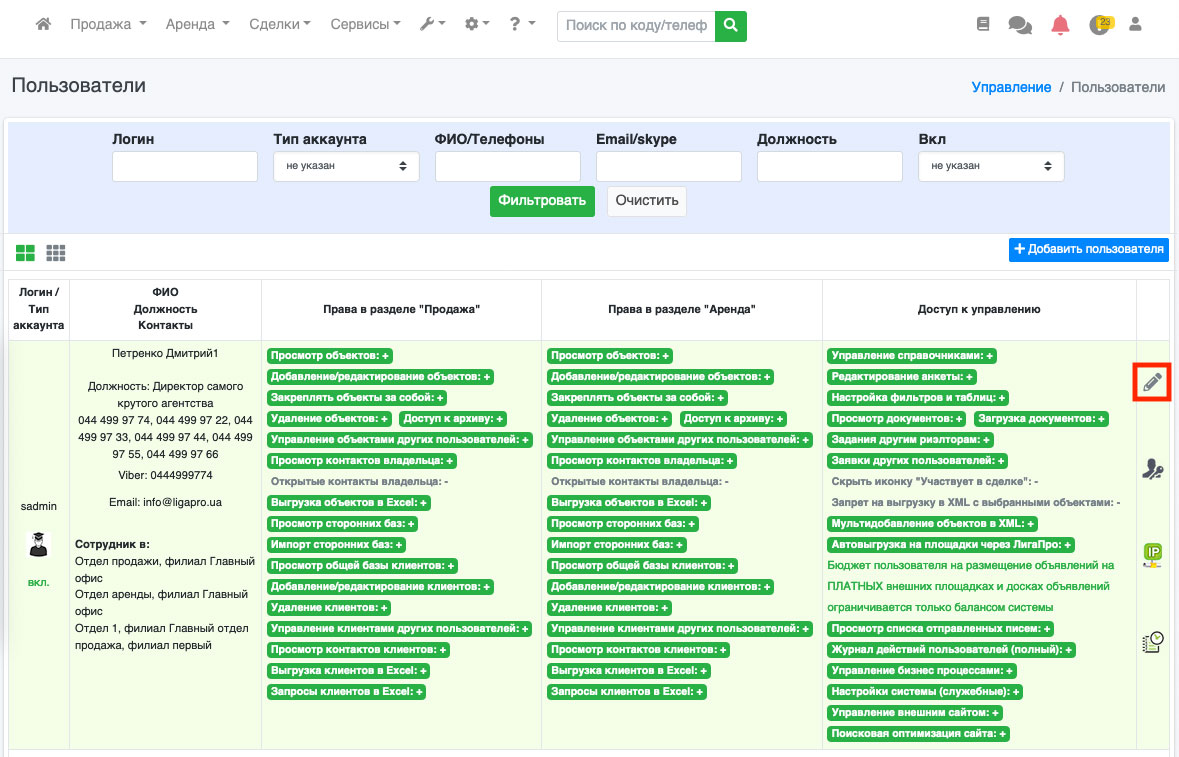1179x757 pixels.
Task: Click the green search magnifier button
Action: tap(731, 26)
